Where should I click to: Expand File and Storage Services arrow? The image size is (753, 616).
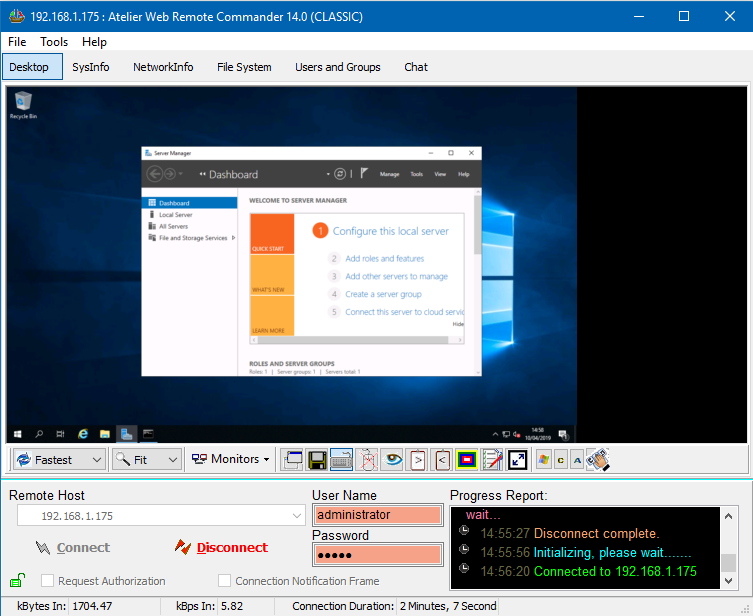point(233,238)
